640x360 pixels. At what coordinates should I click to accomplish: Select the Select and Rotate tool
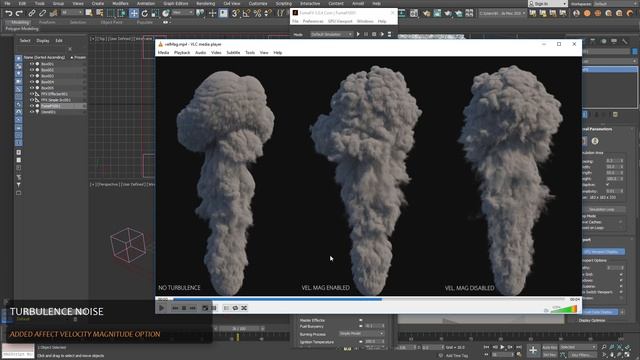click(144, 13)
